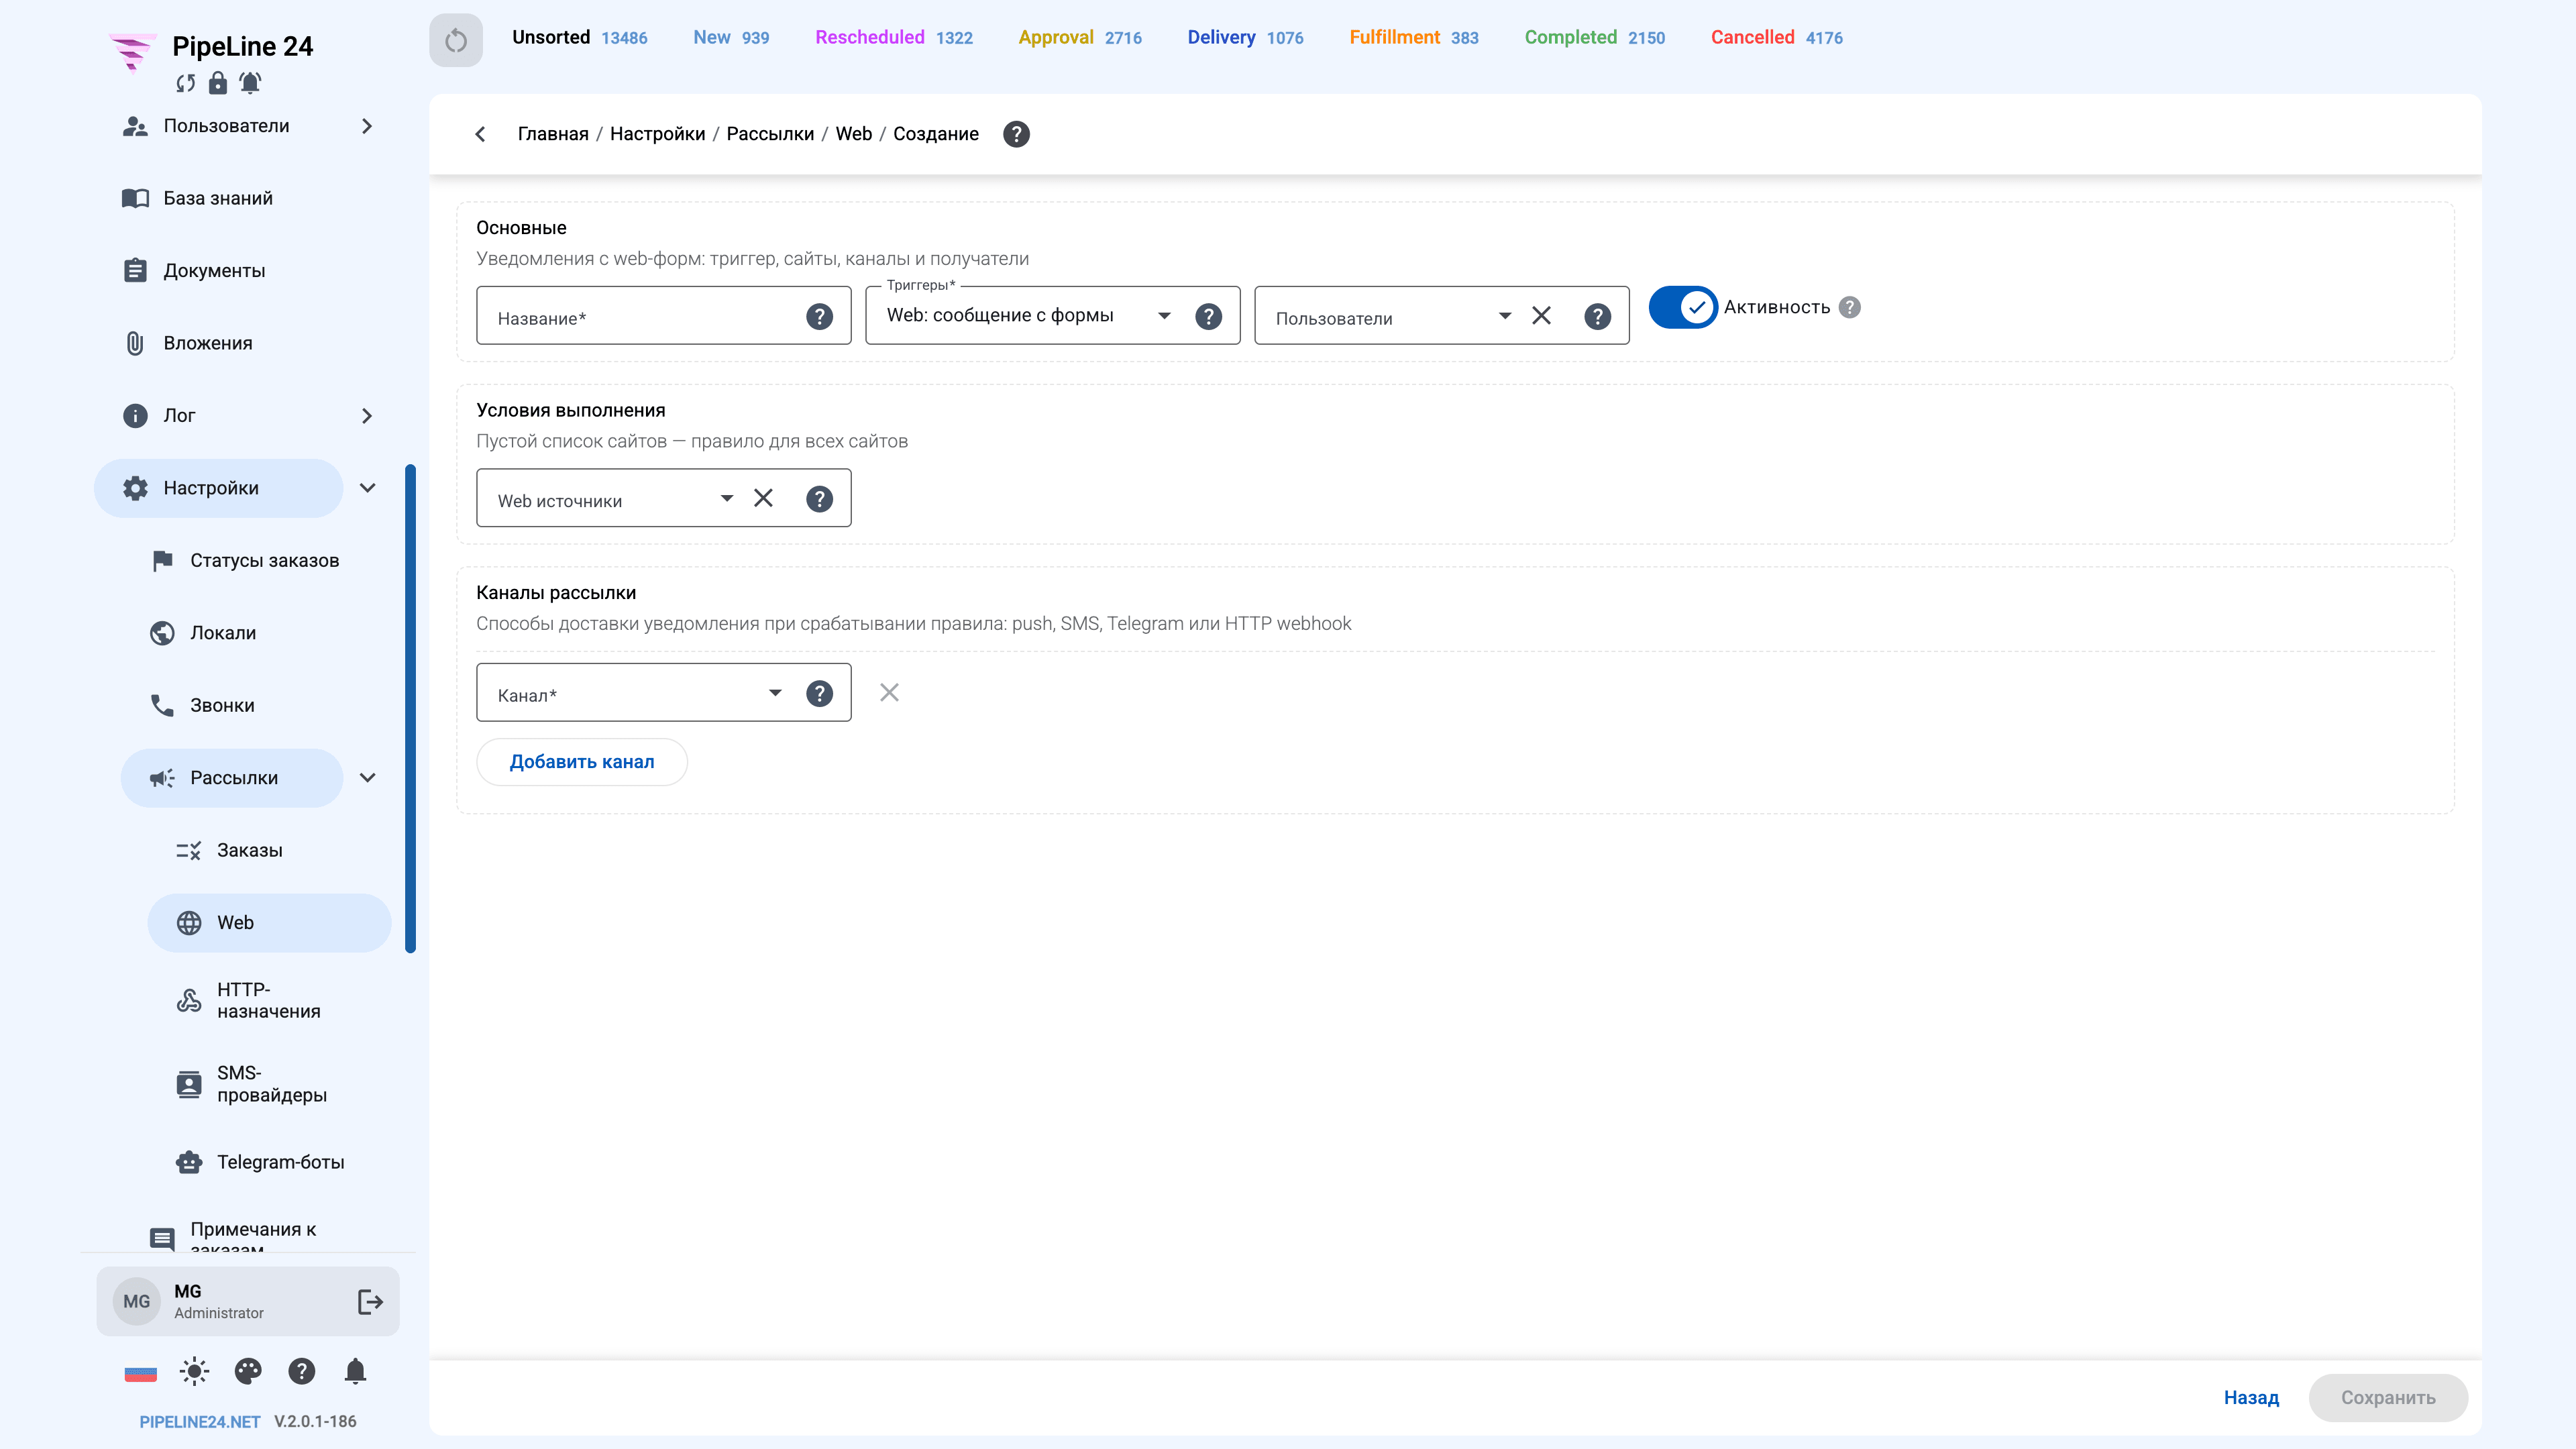
Task: Open the Канал dropdown
Action: point(775,693)
